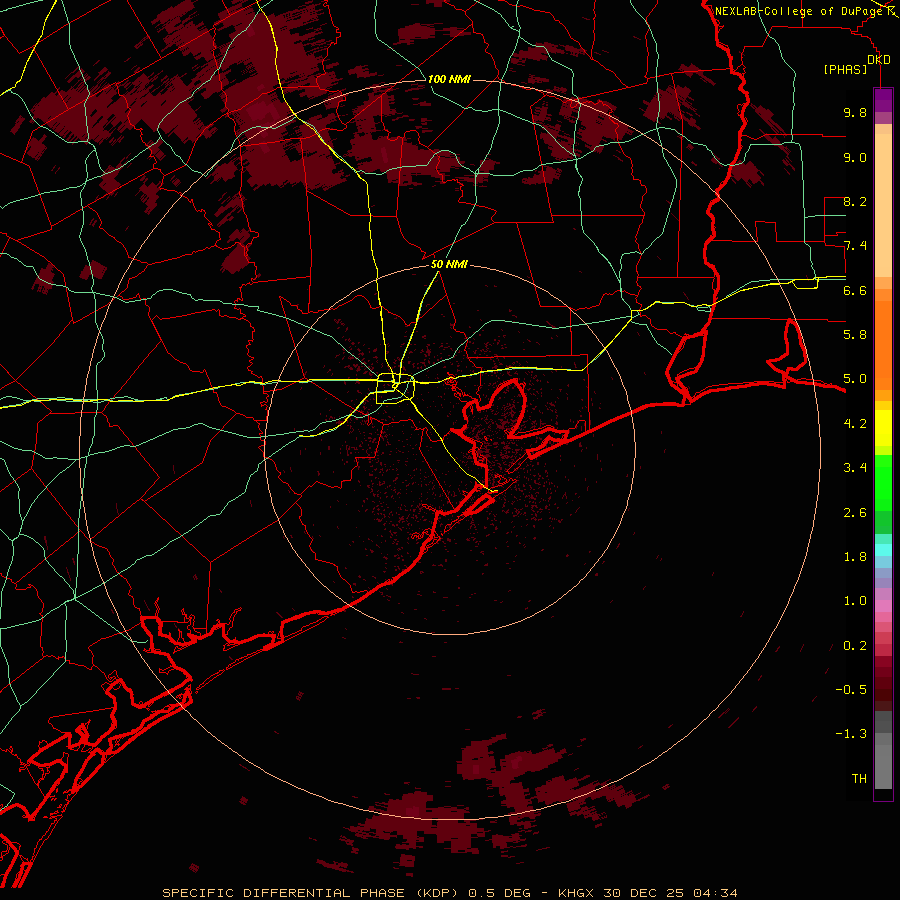
Task: Click the dark green swatch beside 2.6
Action: pyautogui.click(x=883, y=522)
